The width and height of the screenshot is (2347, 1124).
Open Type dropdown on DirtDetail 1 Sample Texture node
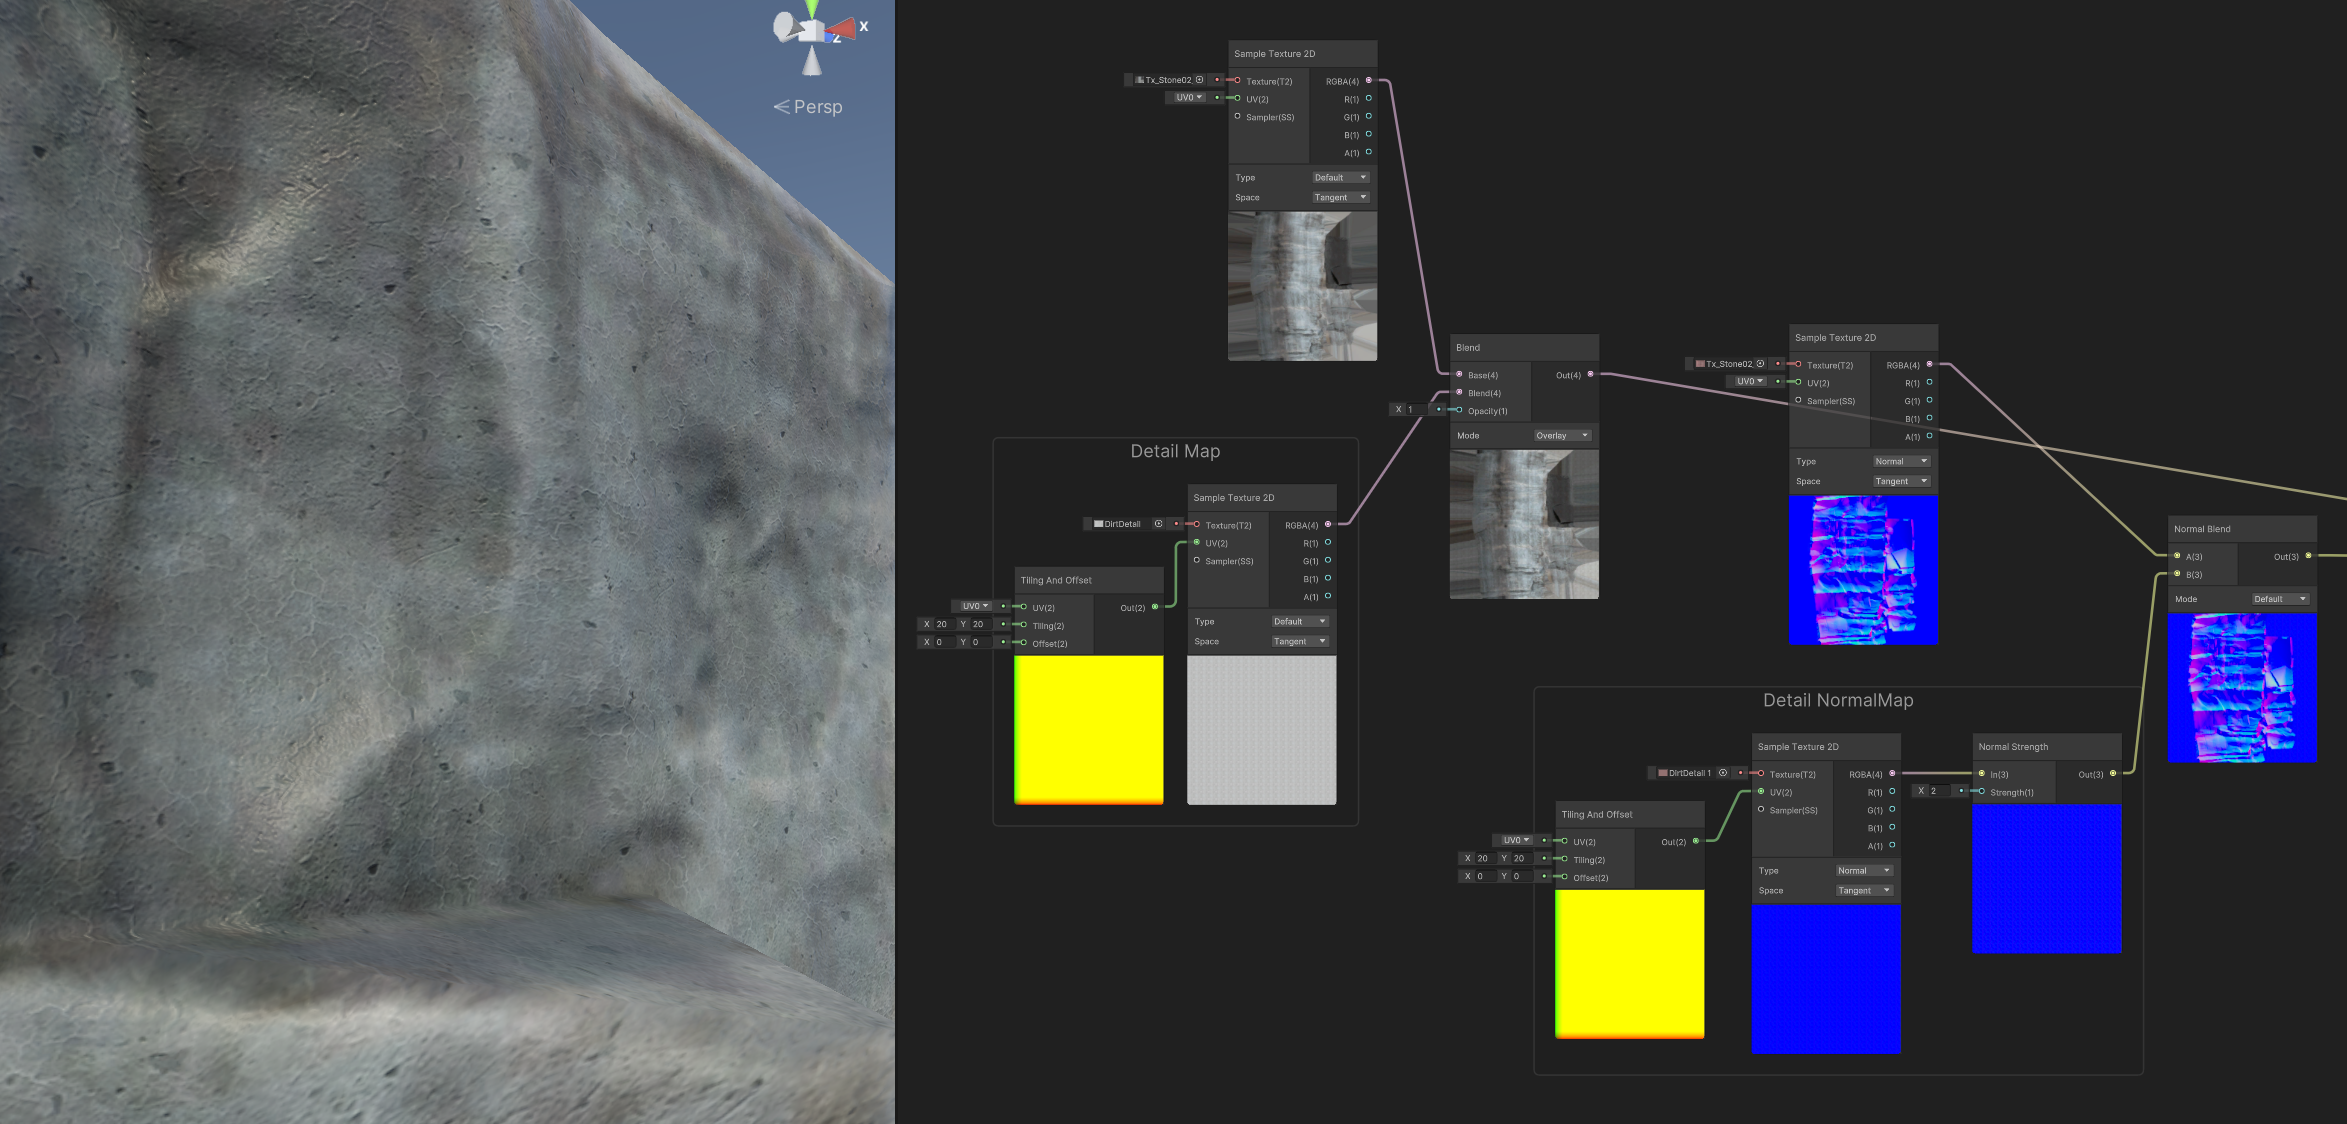[1863, 871]
